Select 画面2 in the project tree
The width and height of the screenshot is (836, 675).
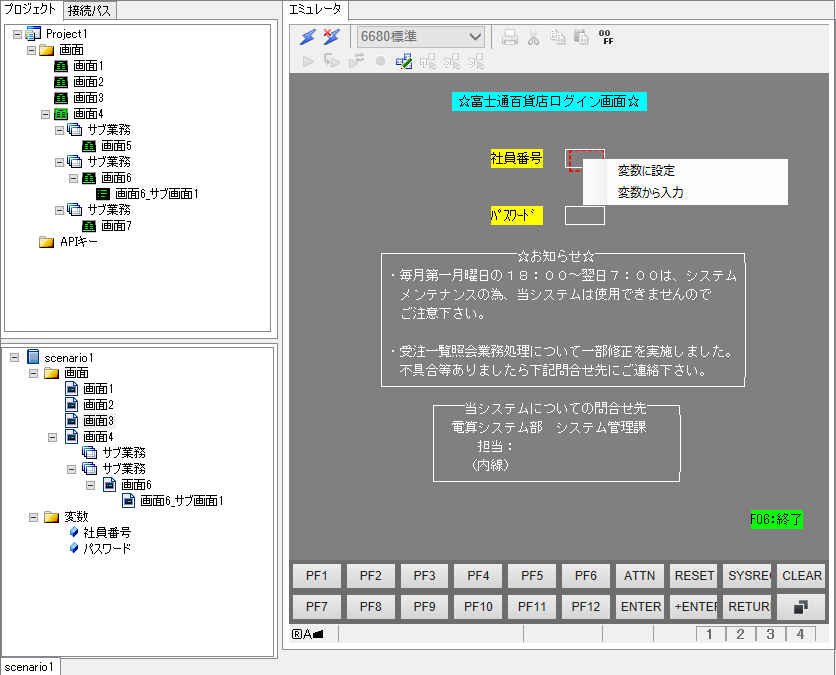[x=88, y=82]
